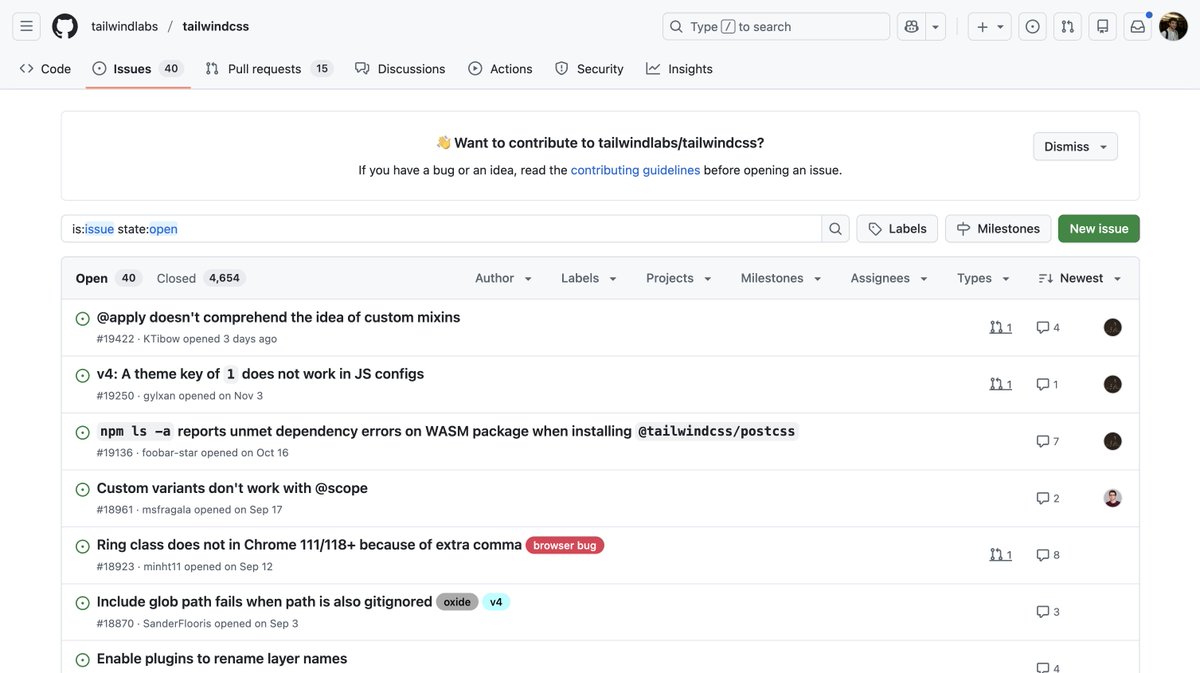Switch to the Issues tab
The image size is (1200, 673).
[137, 69]
